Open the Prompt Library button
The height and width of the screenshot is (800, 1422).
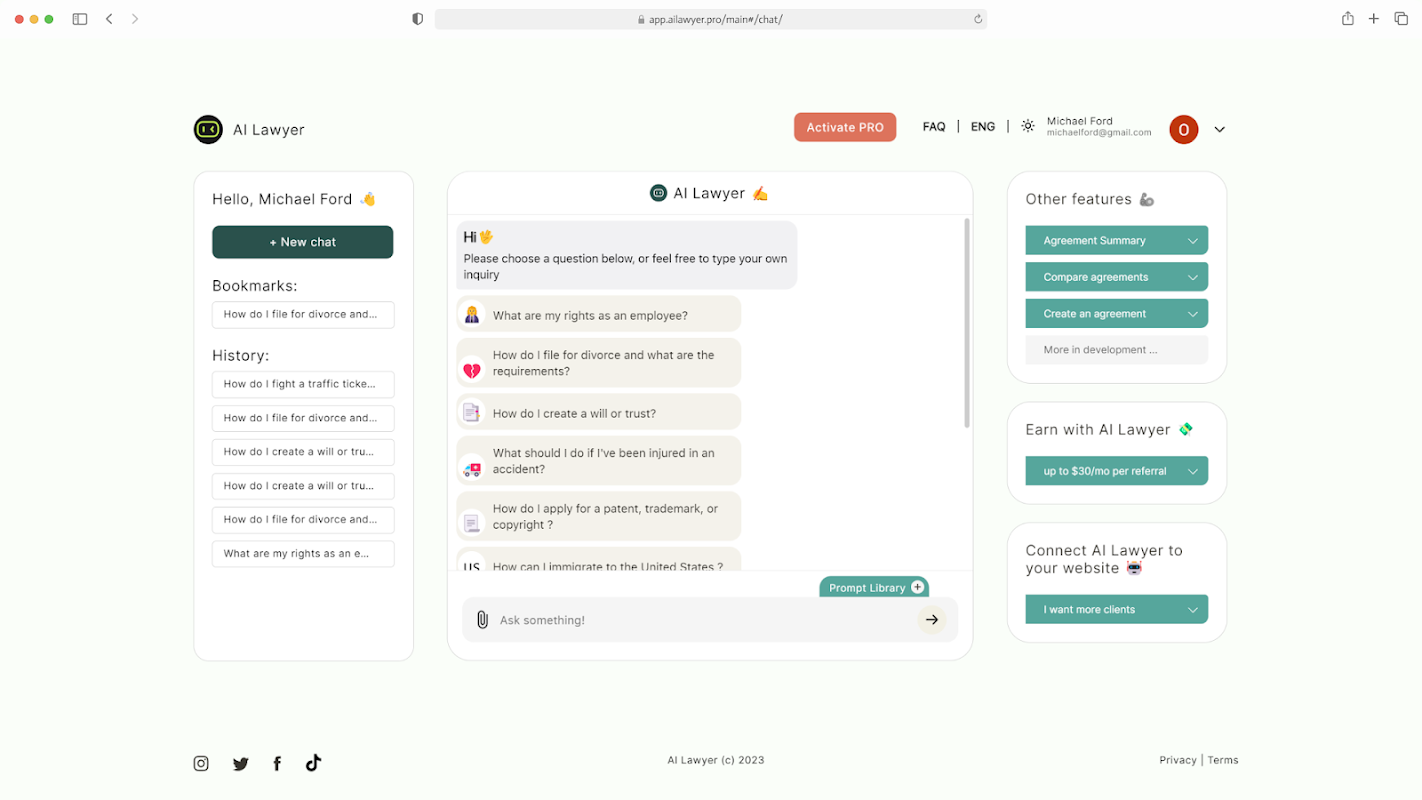tap(874, 587)
